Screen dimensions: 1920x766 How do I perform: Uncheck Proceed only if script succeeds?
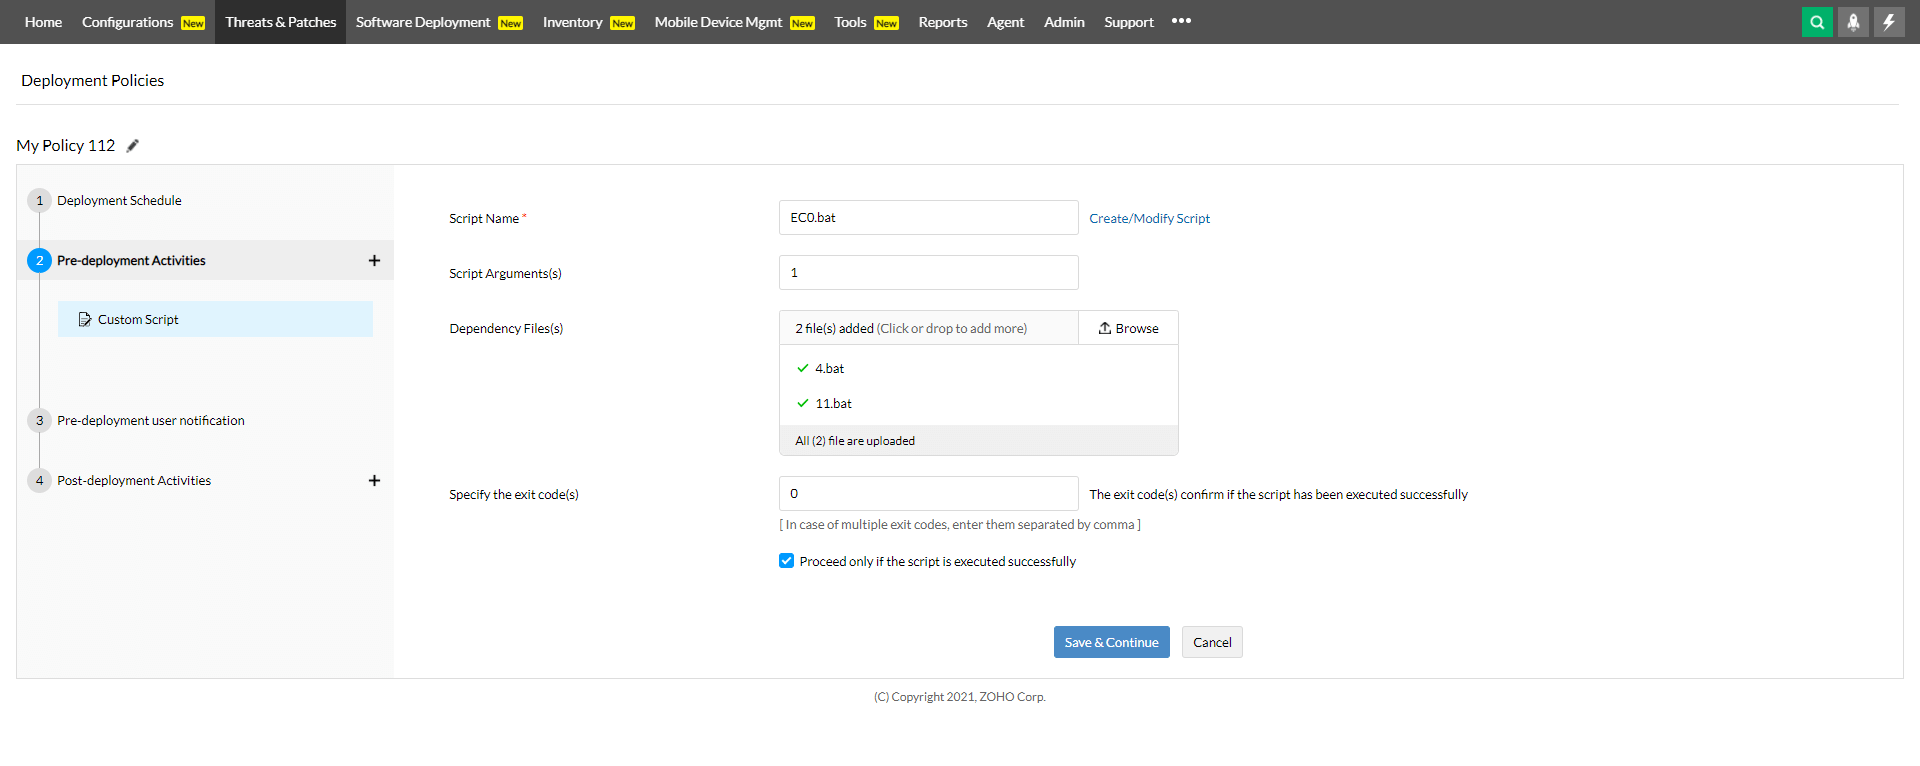point(787,561)
